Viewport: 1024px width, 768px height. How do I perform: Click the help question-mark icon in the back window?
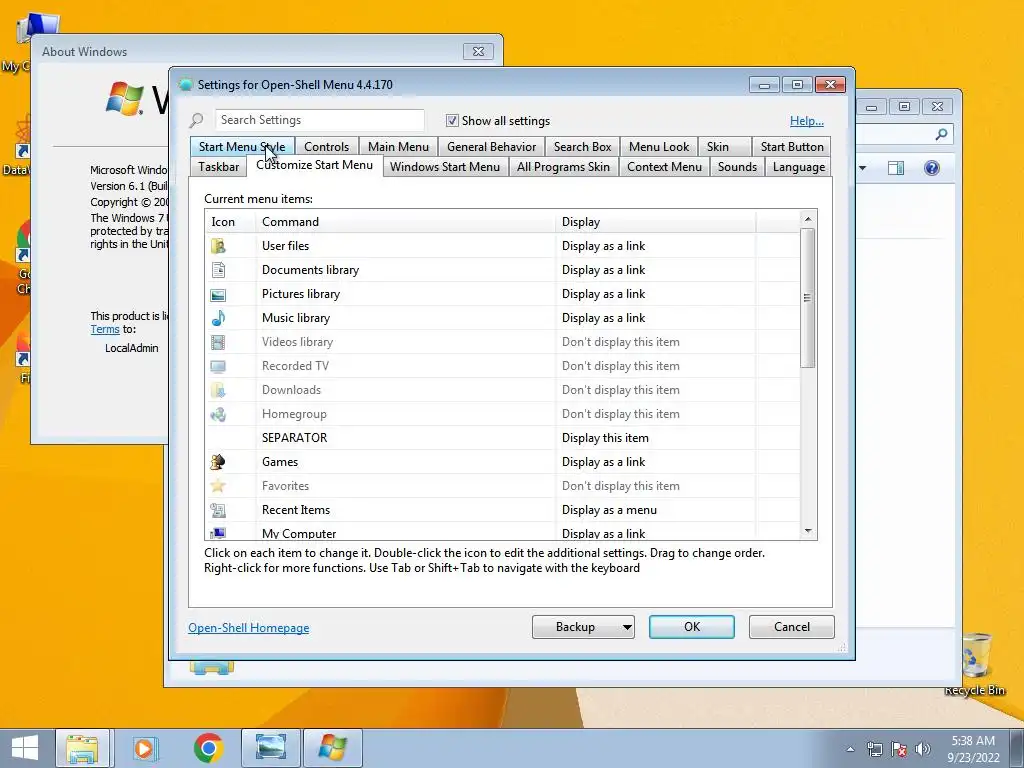pos(932,168)
